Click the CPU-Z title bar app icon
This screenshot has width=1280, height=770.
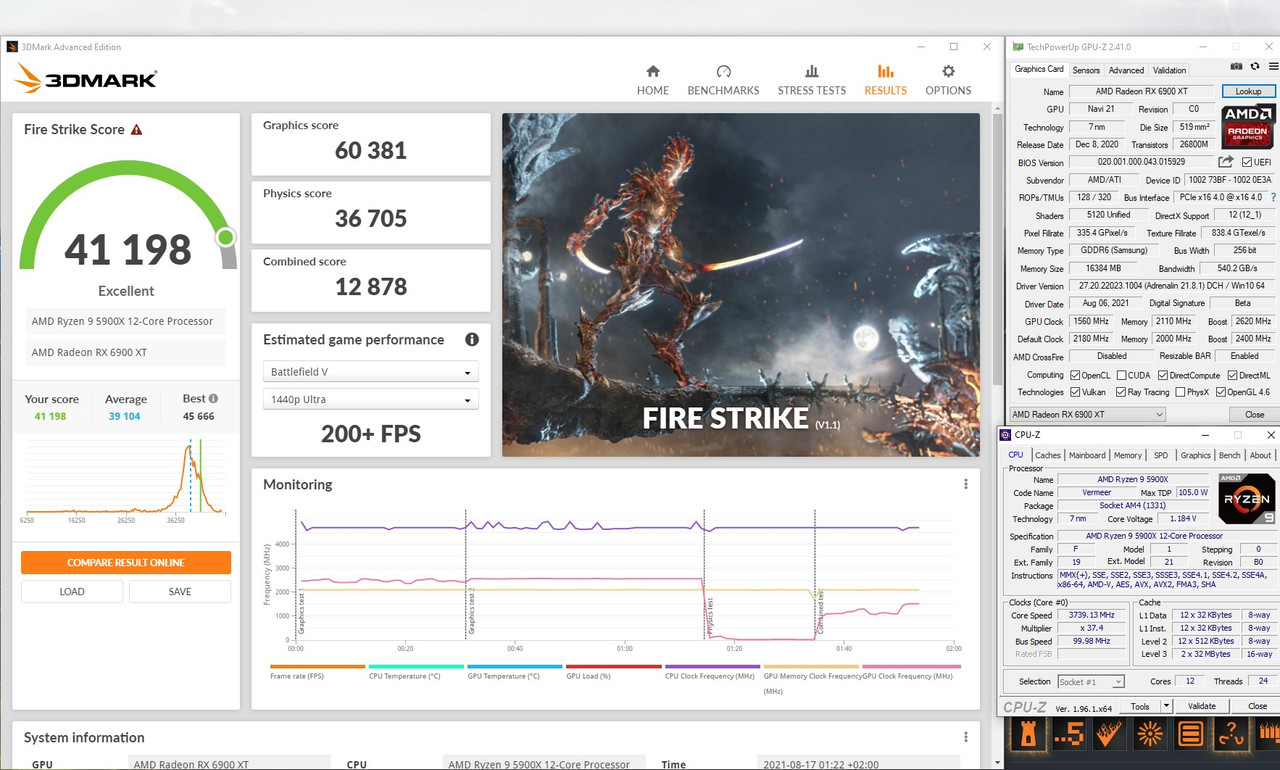point(1006,435)
